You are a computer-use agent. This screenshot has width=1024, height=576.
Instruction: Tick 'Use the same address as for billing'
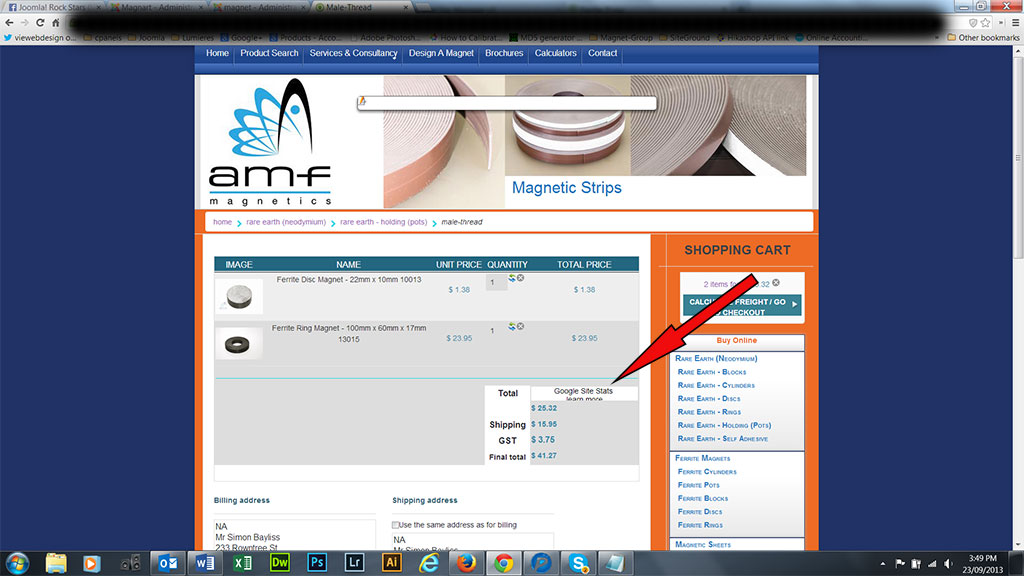(395, 525)
